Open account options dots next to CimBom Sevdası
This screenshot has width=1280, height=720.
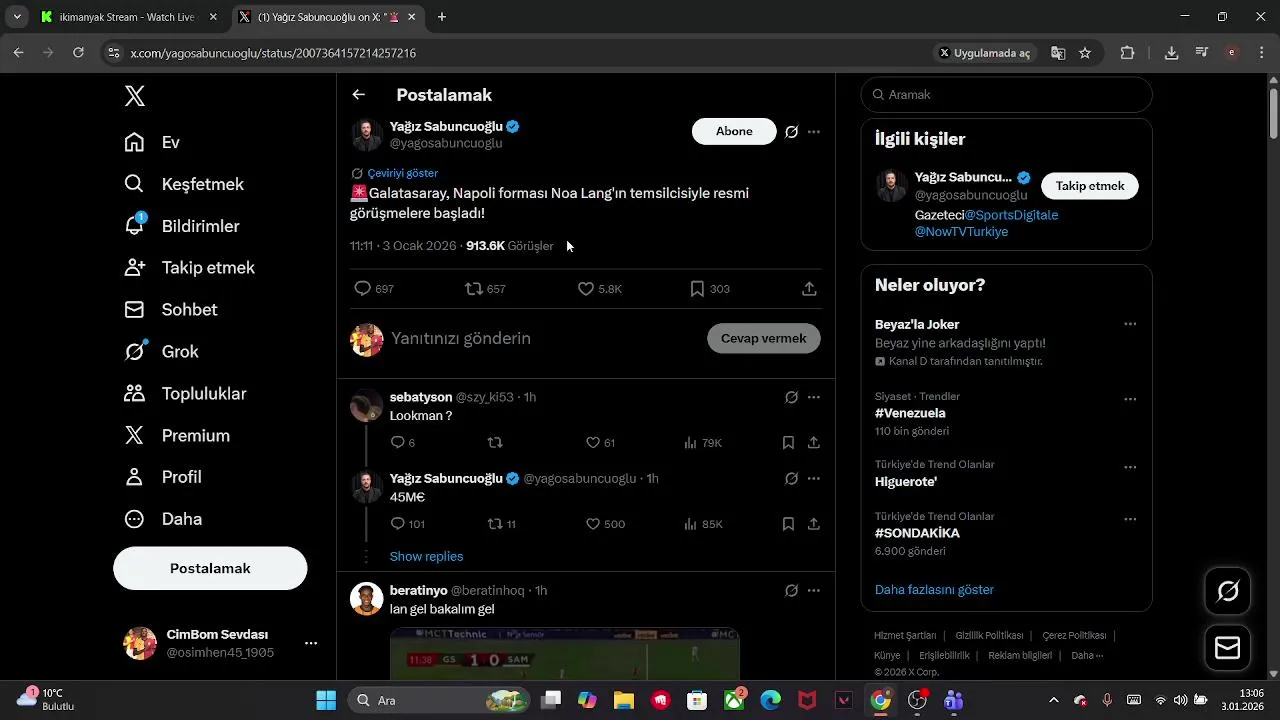(x=311, y=643)
